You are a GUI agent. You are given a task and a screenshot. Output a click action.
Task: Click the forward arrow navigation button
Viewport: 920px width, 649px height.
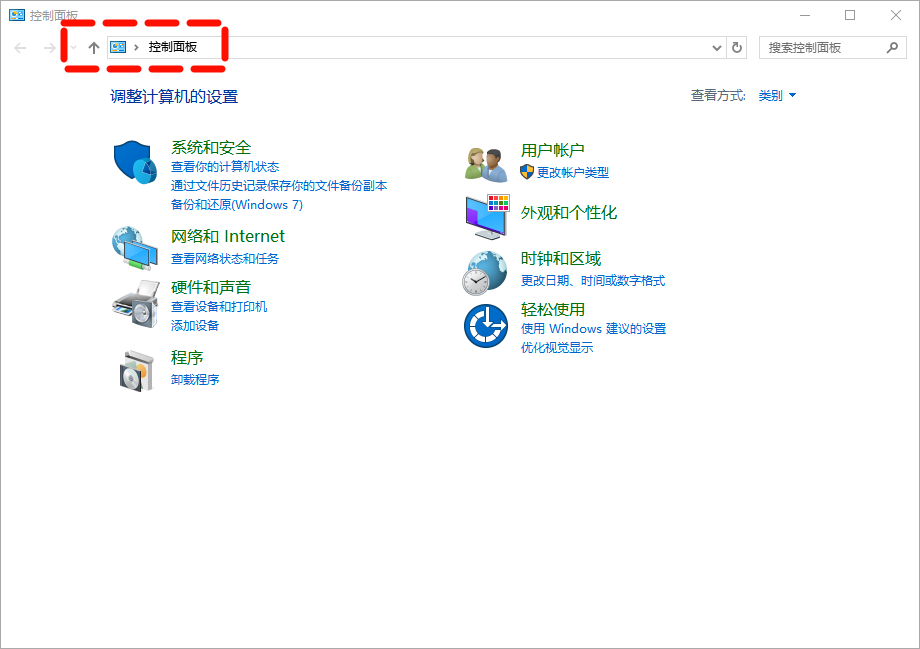(x=50, y=48)
